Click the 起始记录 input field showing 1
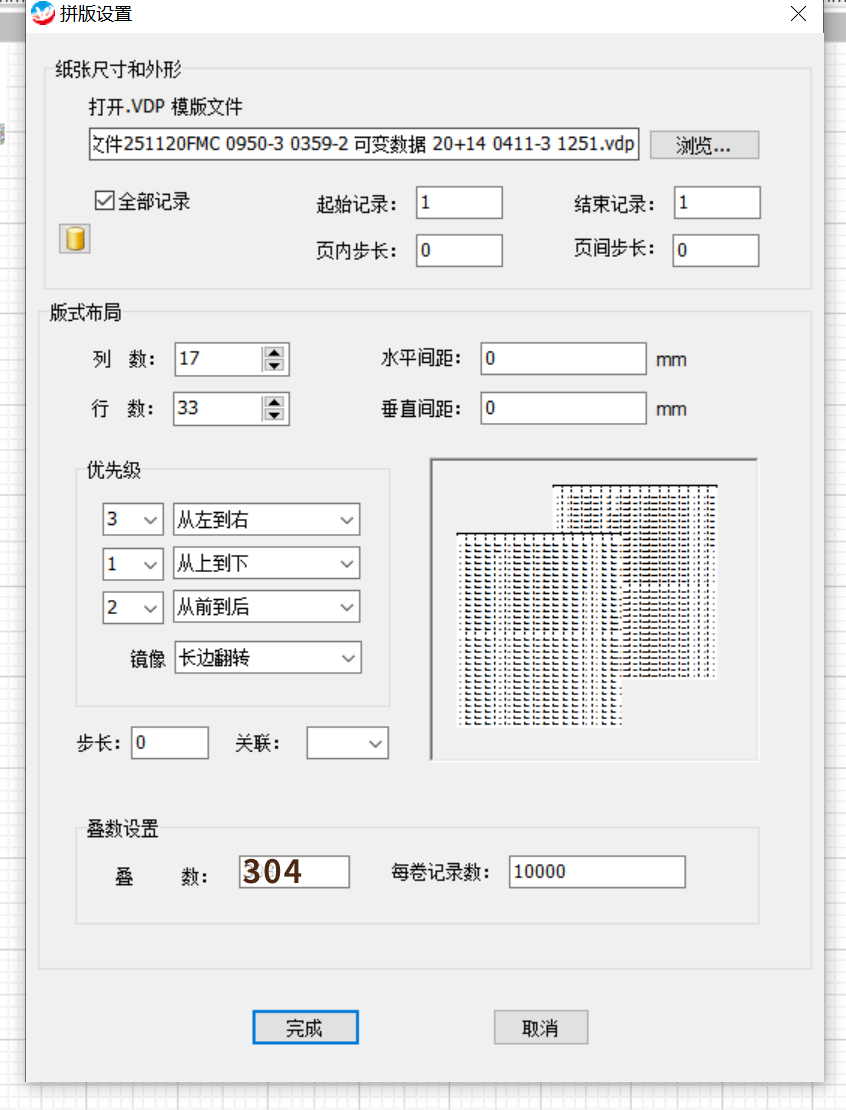Viewport: 846px width, 1110px height. 458,202
